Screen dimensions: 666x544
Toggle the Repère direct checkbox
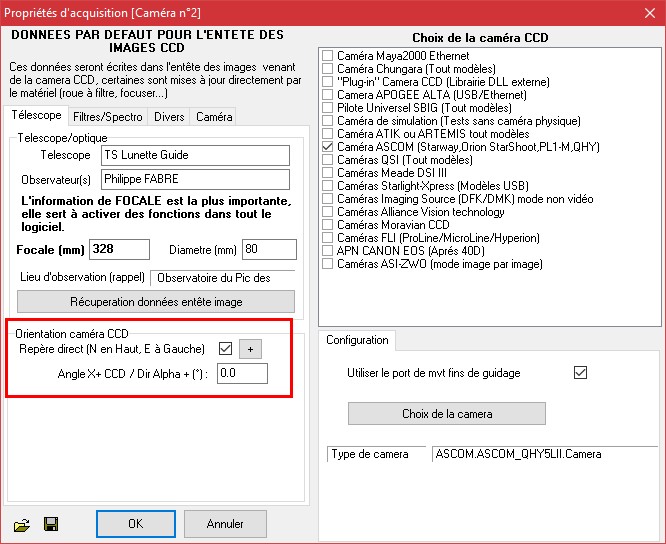[x=226, y=349]
